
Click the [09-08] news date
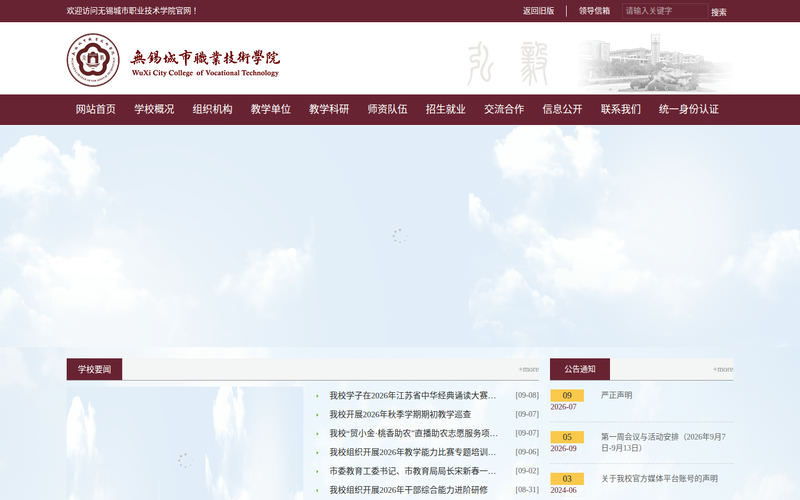coord(527,395)
